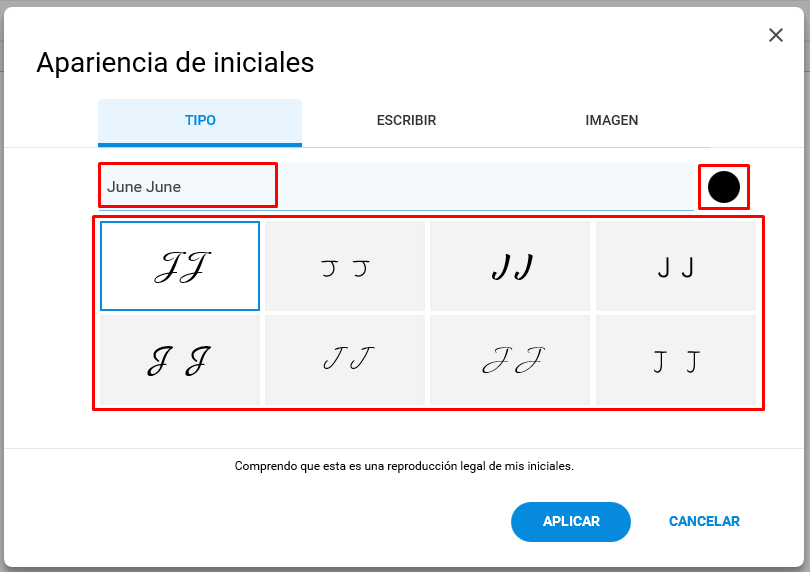Select the highlighted cursive JJ initials style

coord(180,266)
